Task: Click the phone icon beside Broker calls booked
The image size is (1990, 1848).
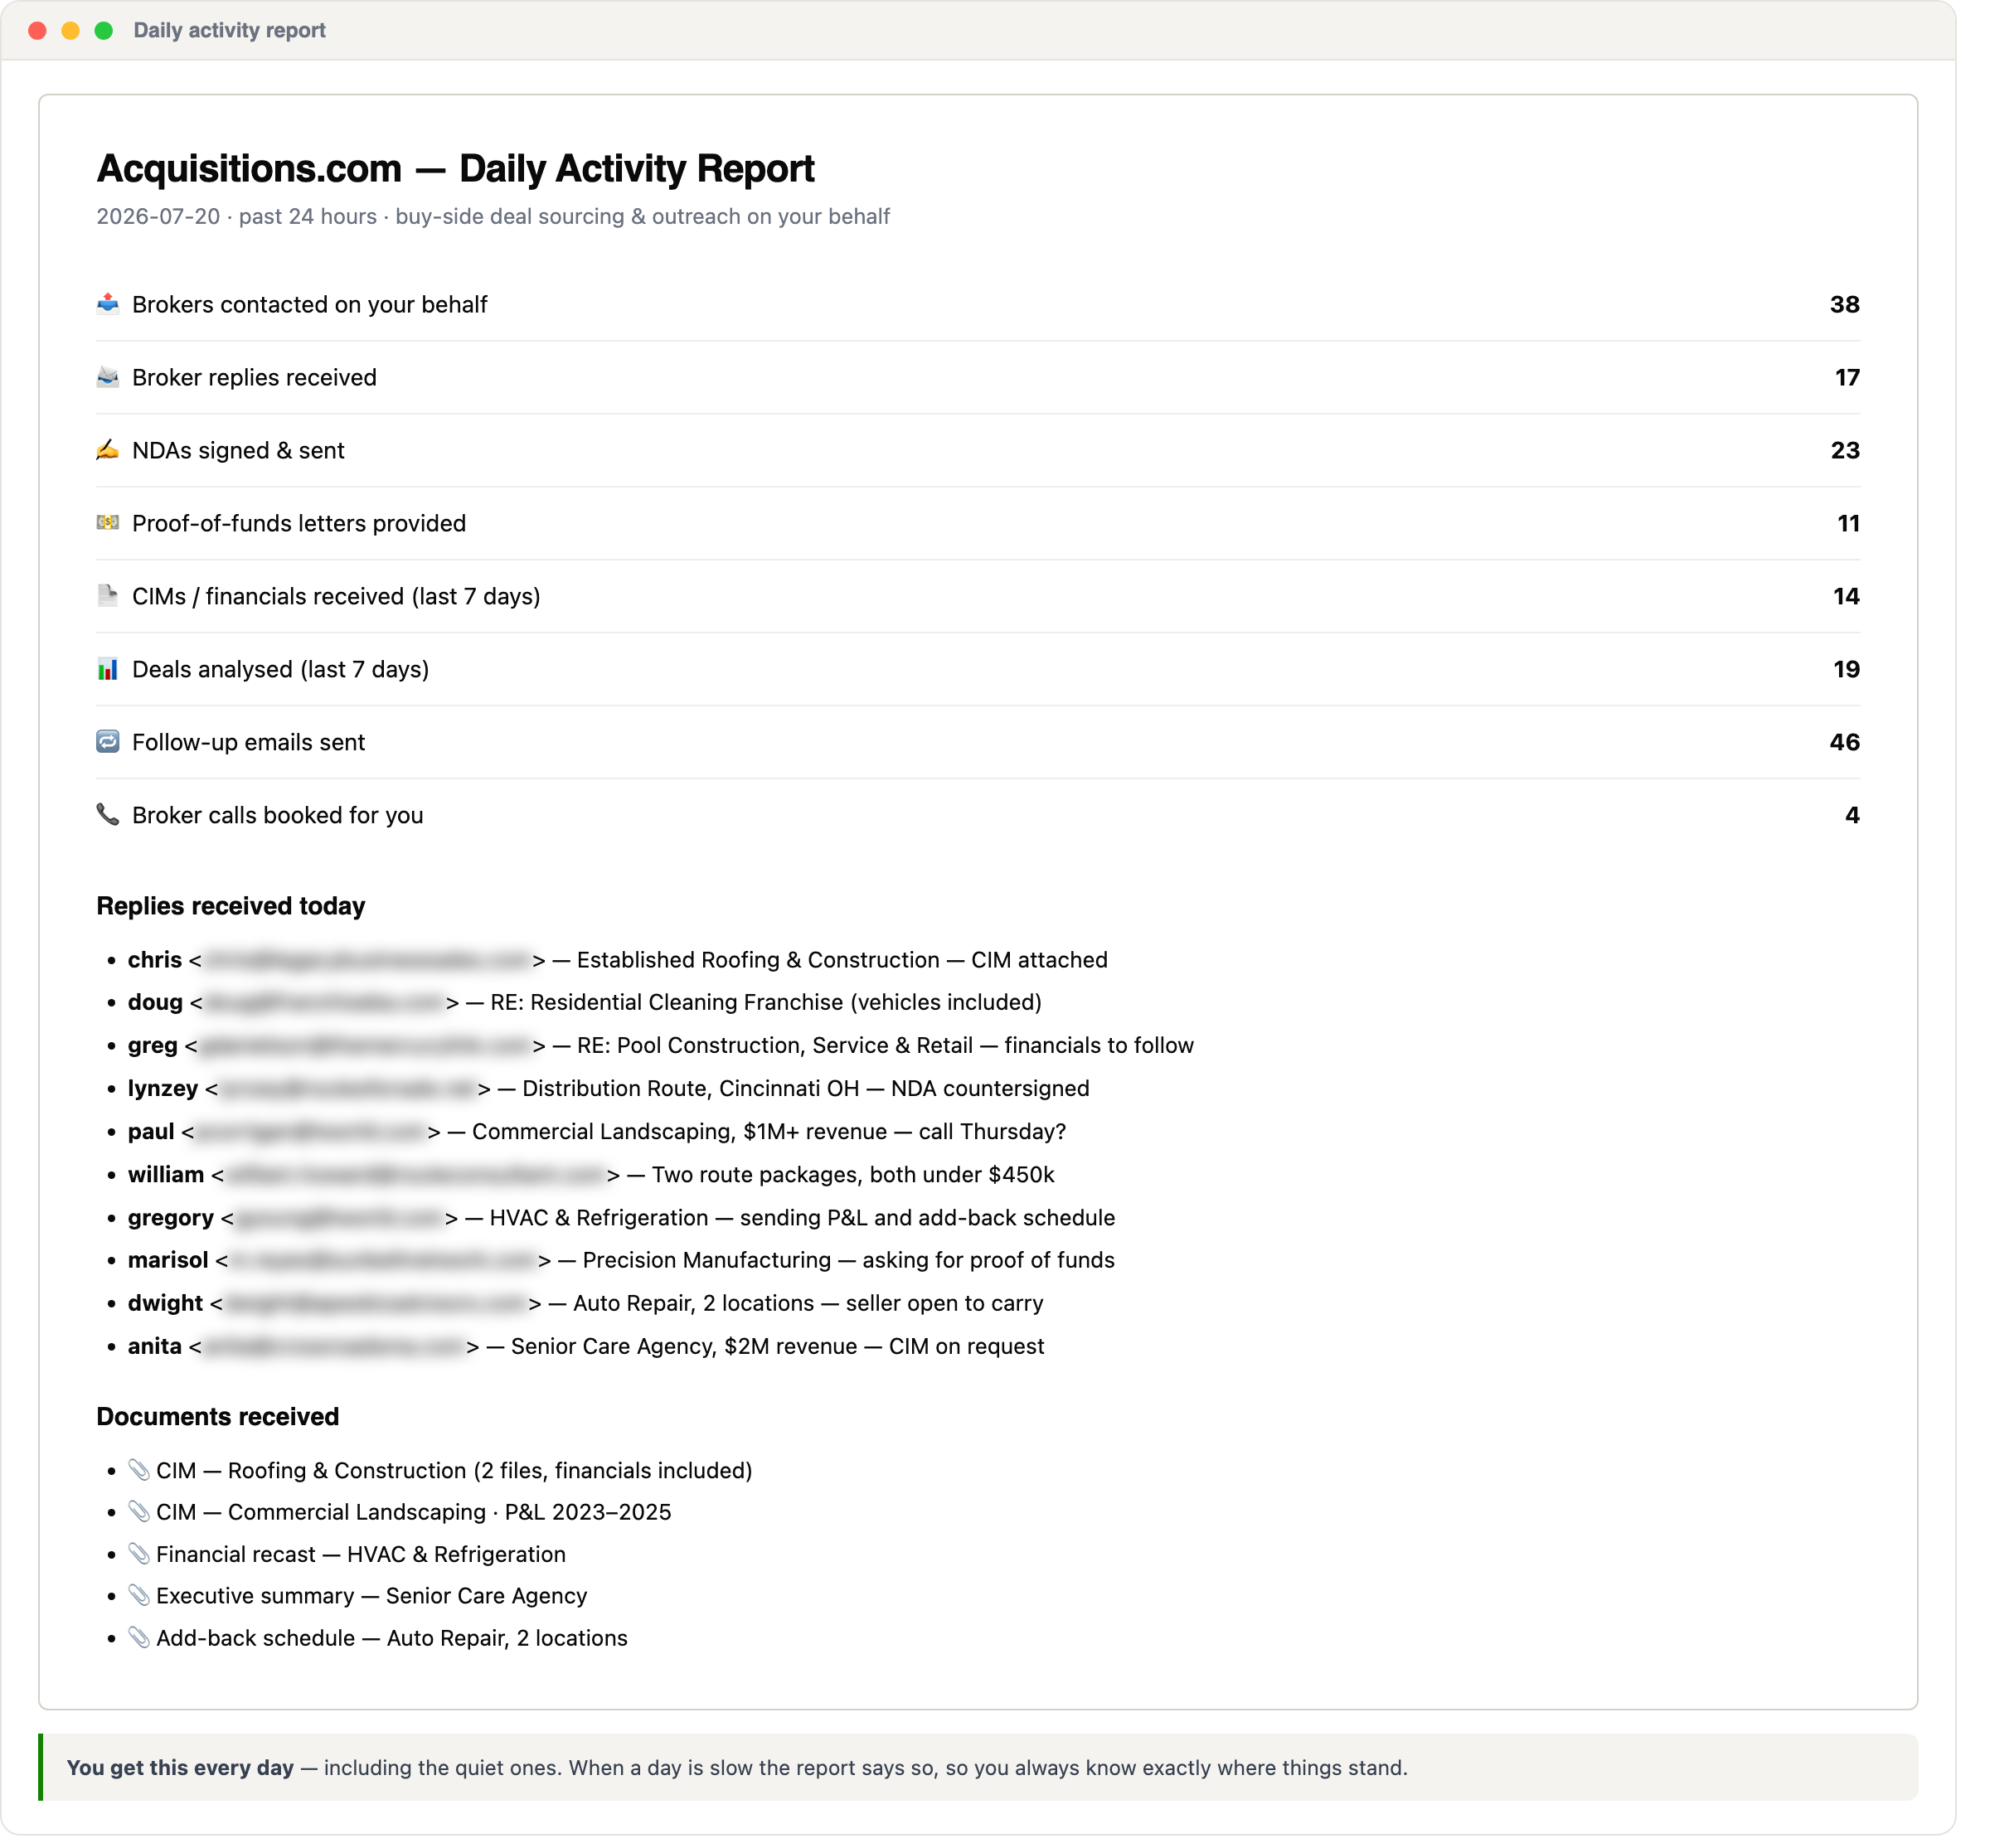Action: pyautogui.click(x=108, y=815)
